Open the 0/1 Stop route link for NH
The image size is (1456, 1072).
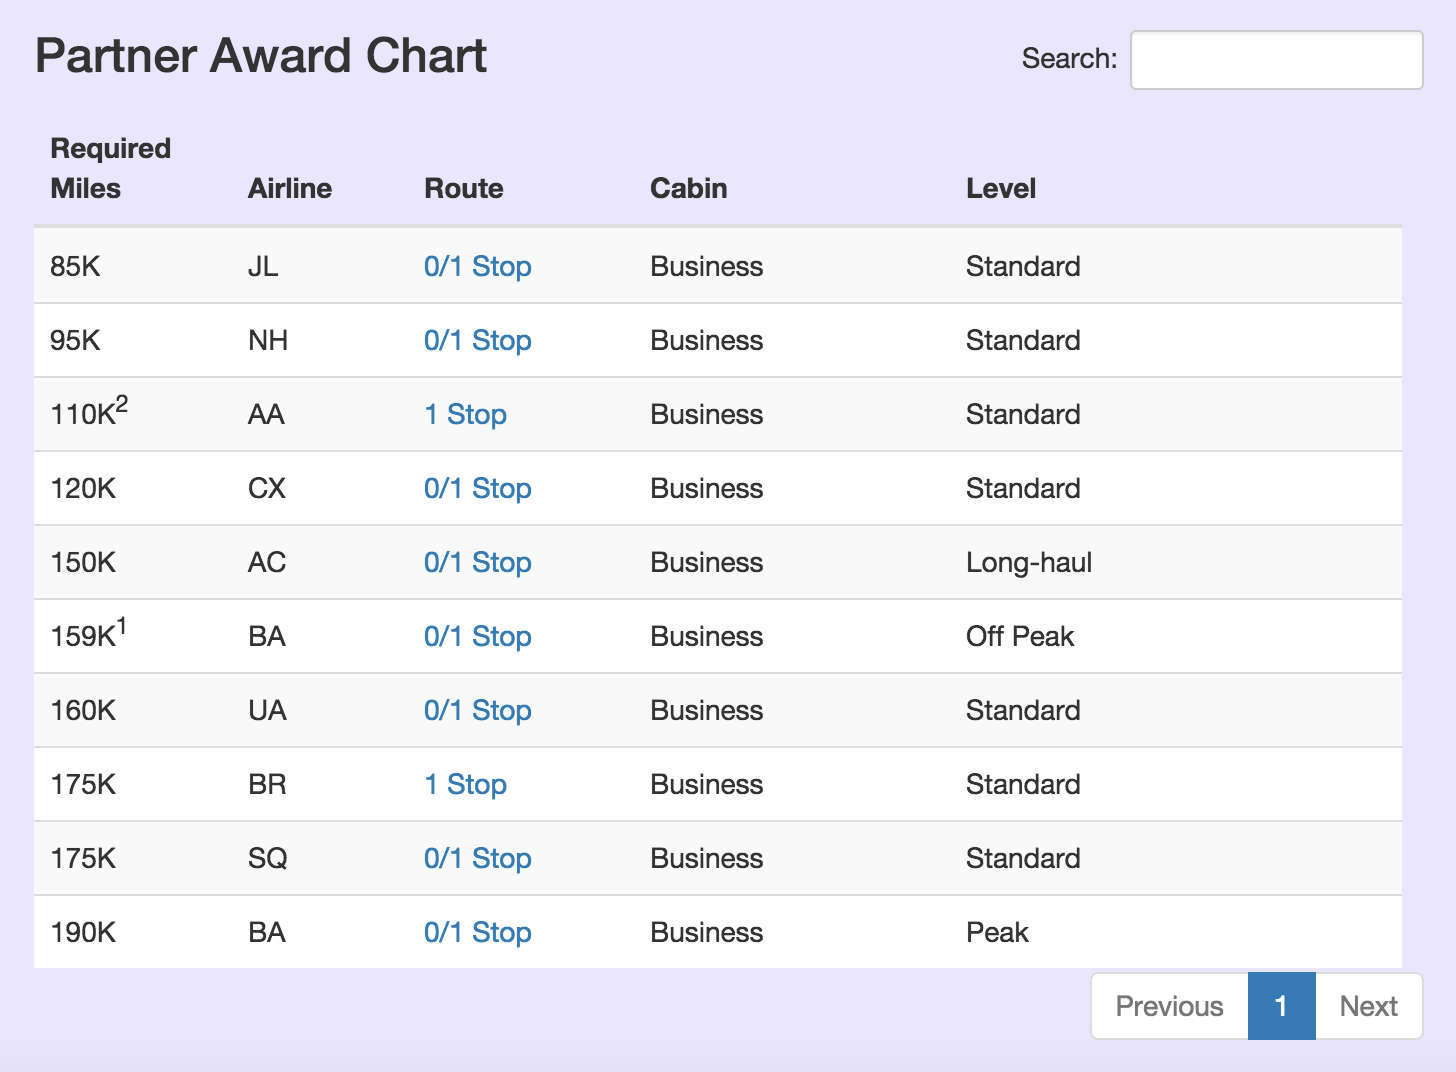click(477, 340)
